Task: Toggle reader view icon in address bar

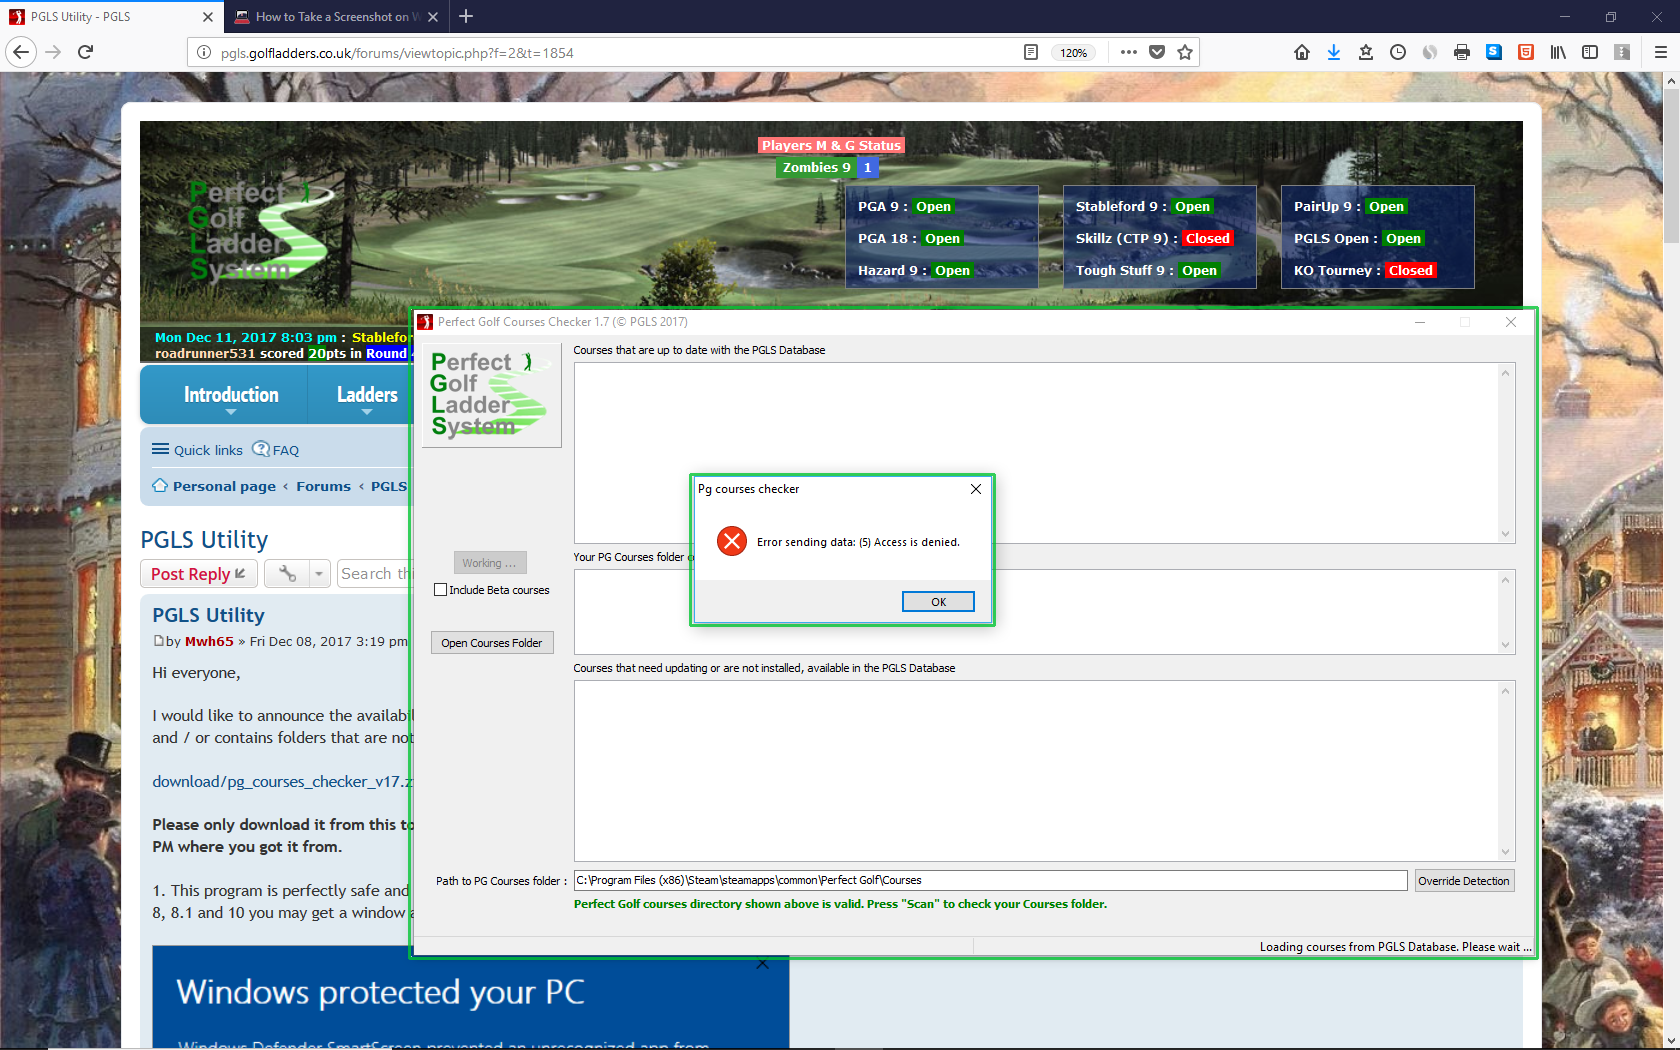Action: (x=1031, y=52)
